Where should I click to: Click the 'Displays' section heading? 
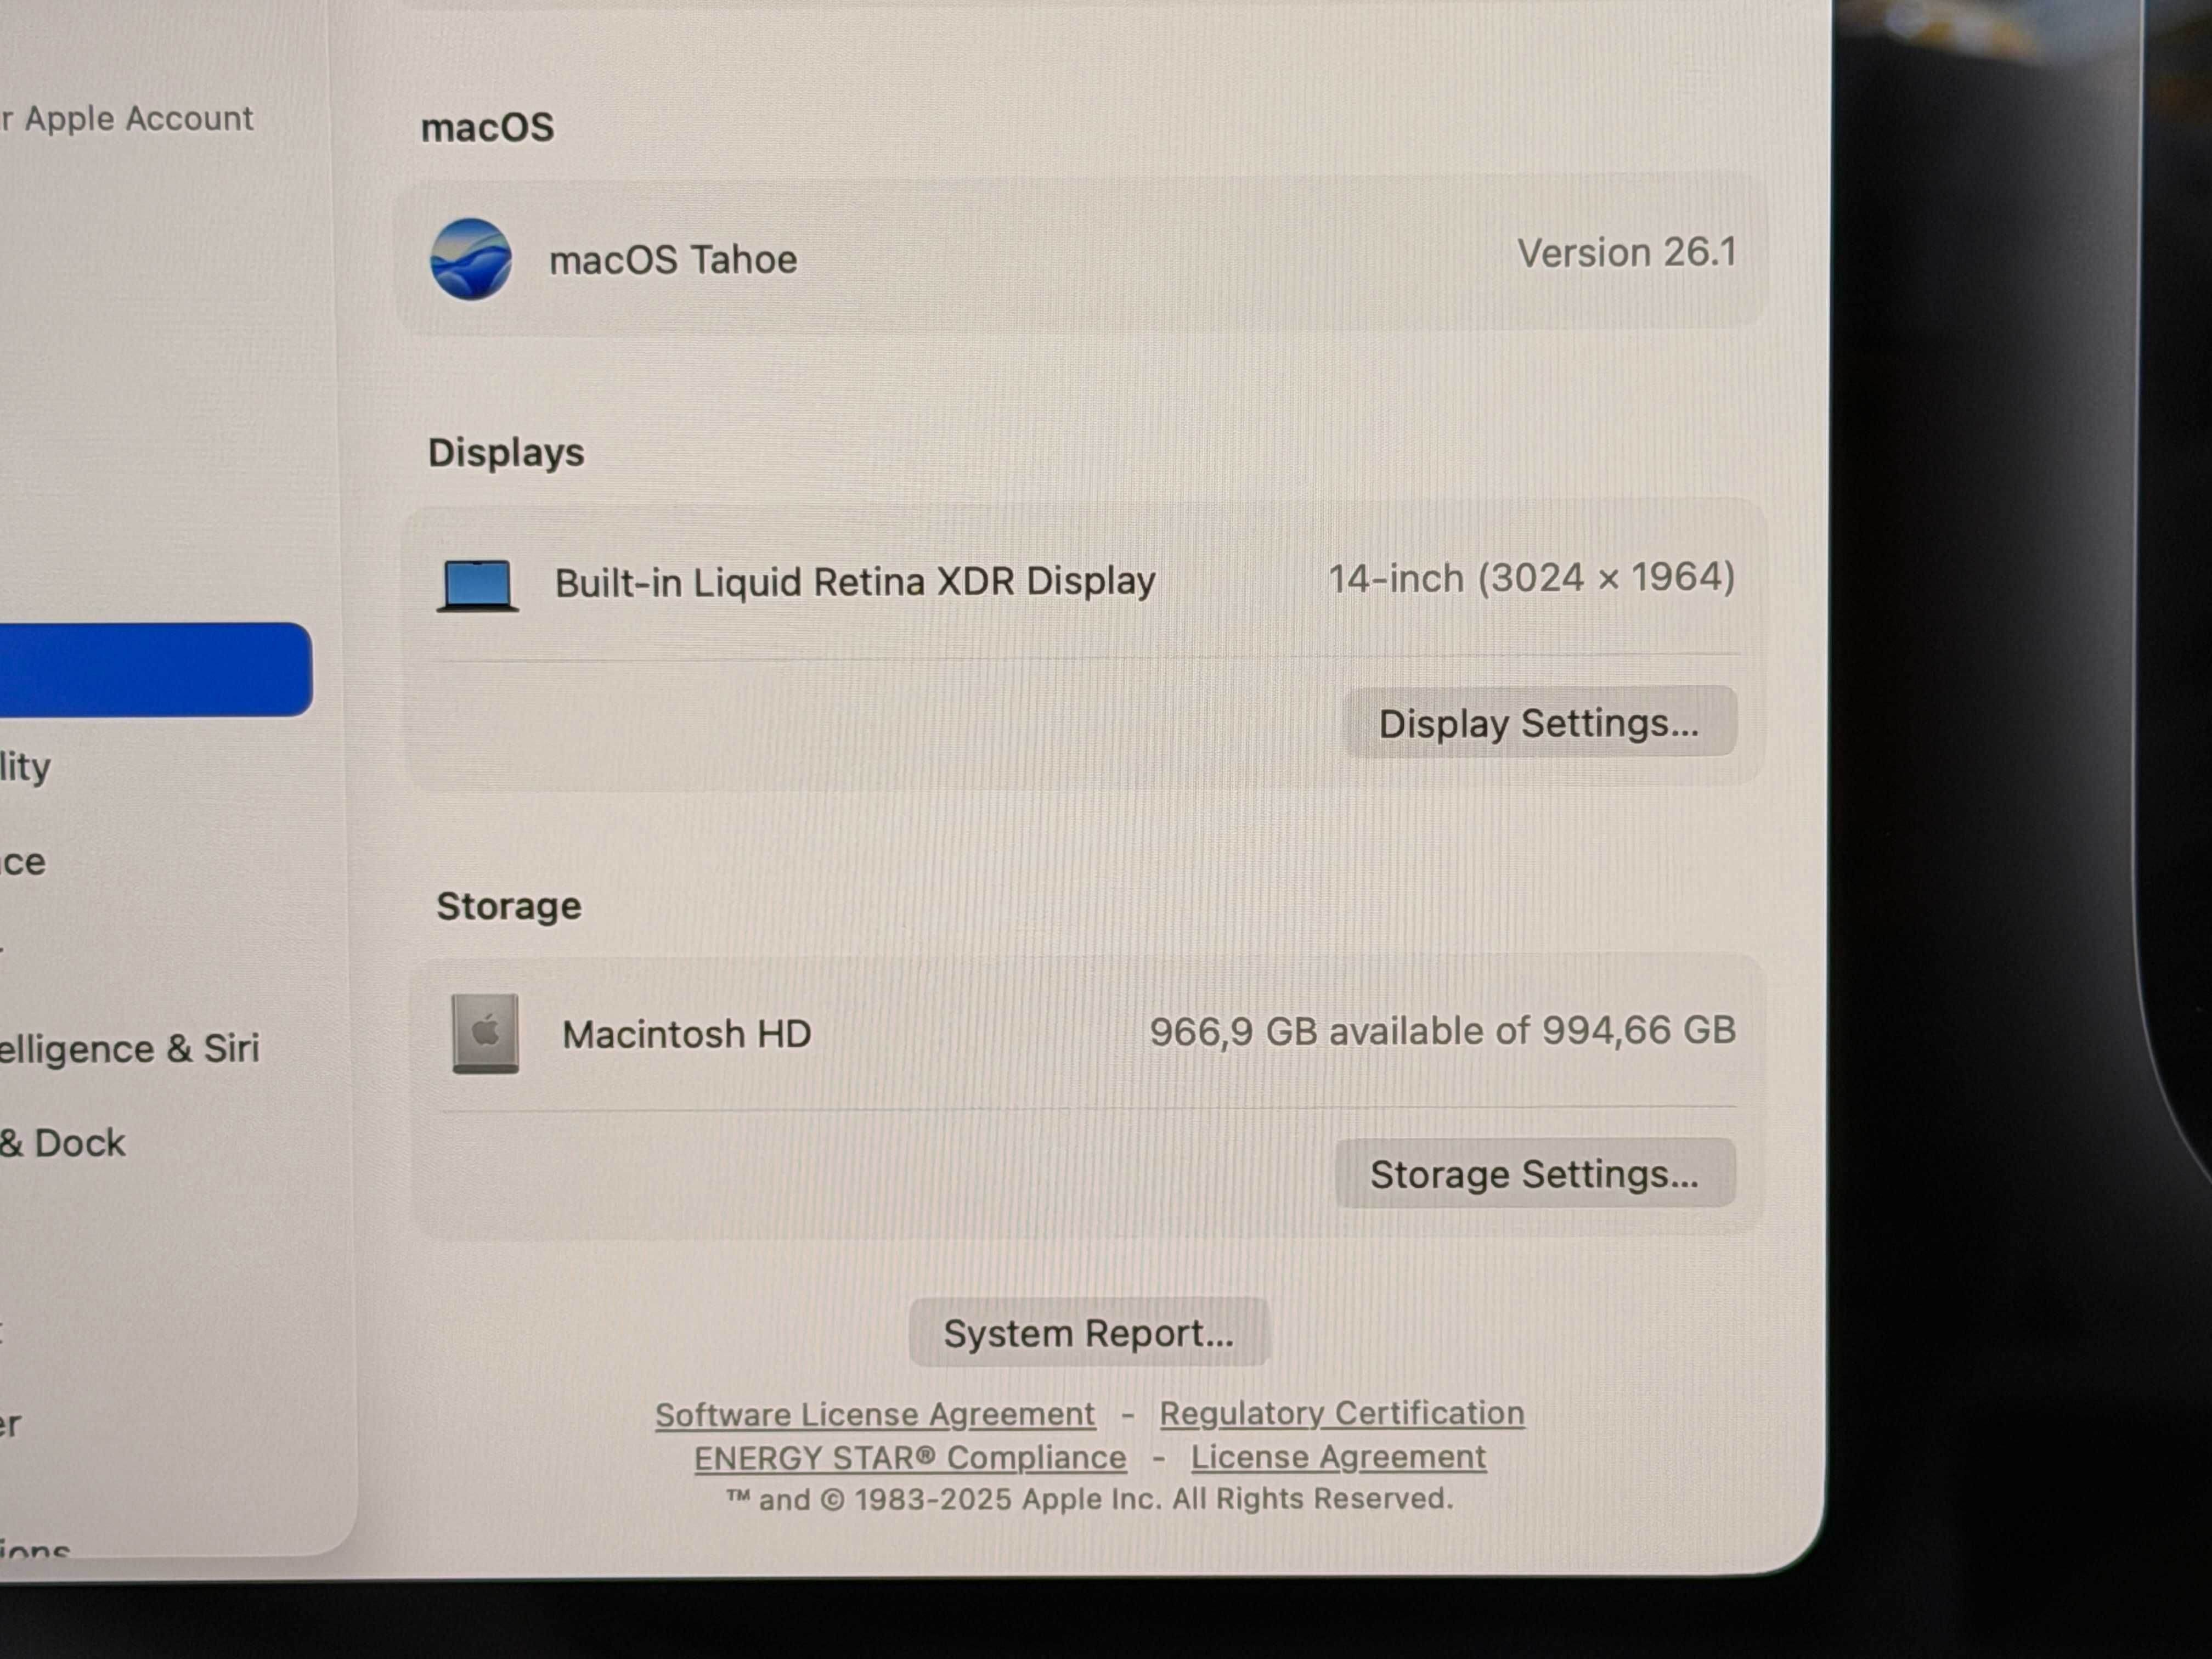pos(506,453)
